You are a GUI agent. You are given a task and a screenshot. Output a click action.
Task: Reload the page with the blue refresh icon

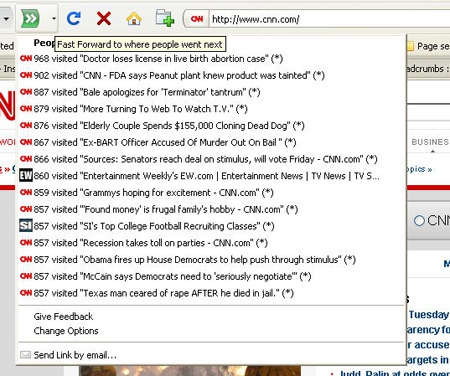point(73,18)
